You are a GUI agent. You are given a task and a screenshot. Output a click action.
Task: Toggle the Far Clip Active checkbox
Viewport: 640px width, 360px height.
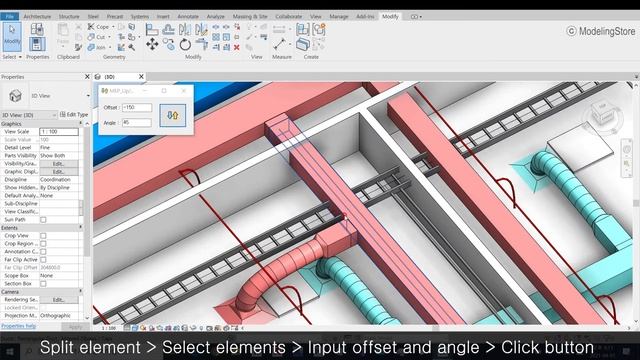coord(43,260)
